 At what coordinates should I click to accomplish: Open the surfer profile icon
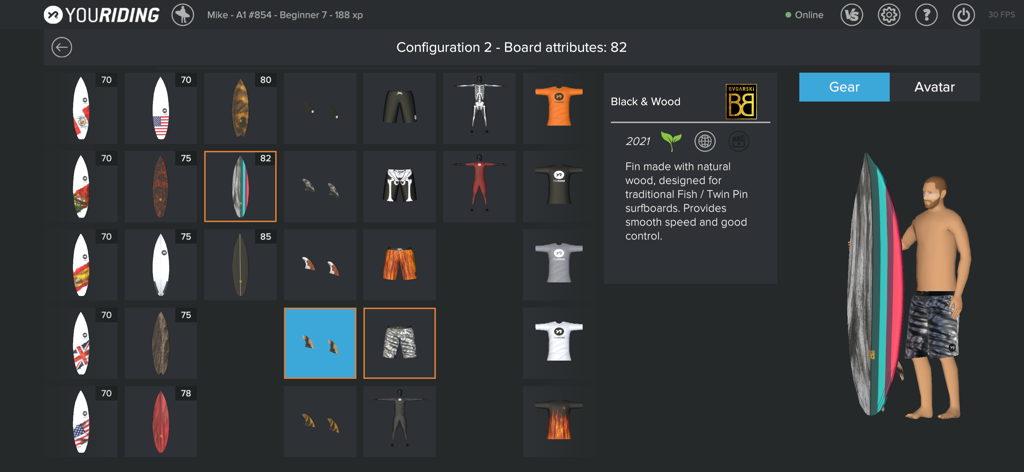tap(183, 15)
